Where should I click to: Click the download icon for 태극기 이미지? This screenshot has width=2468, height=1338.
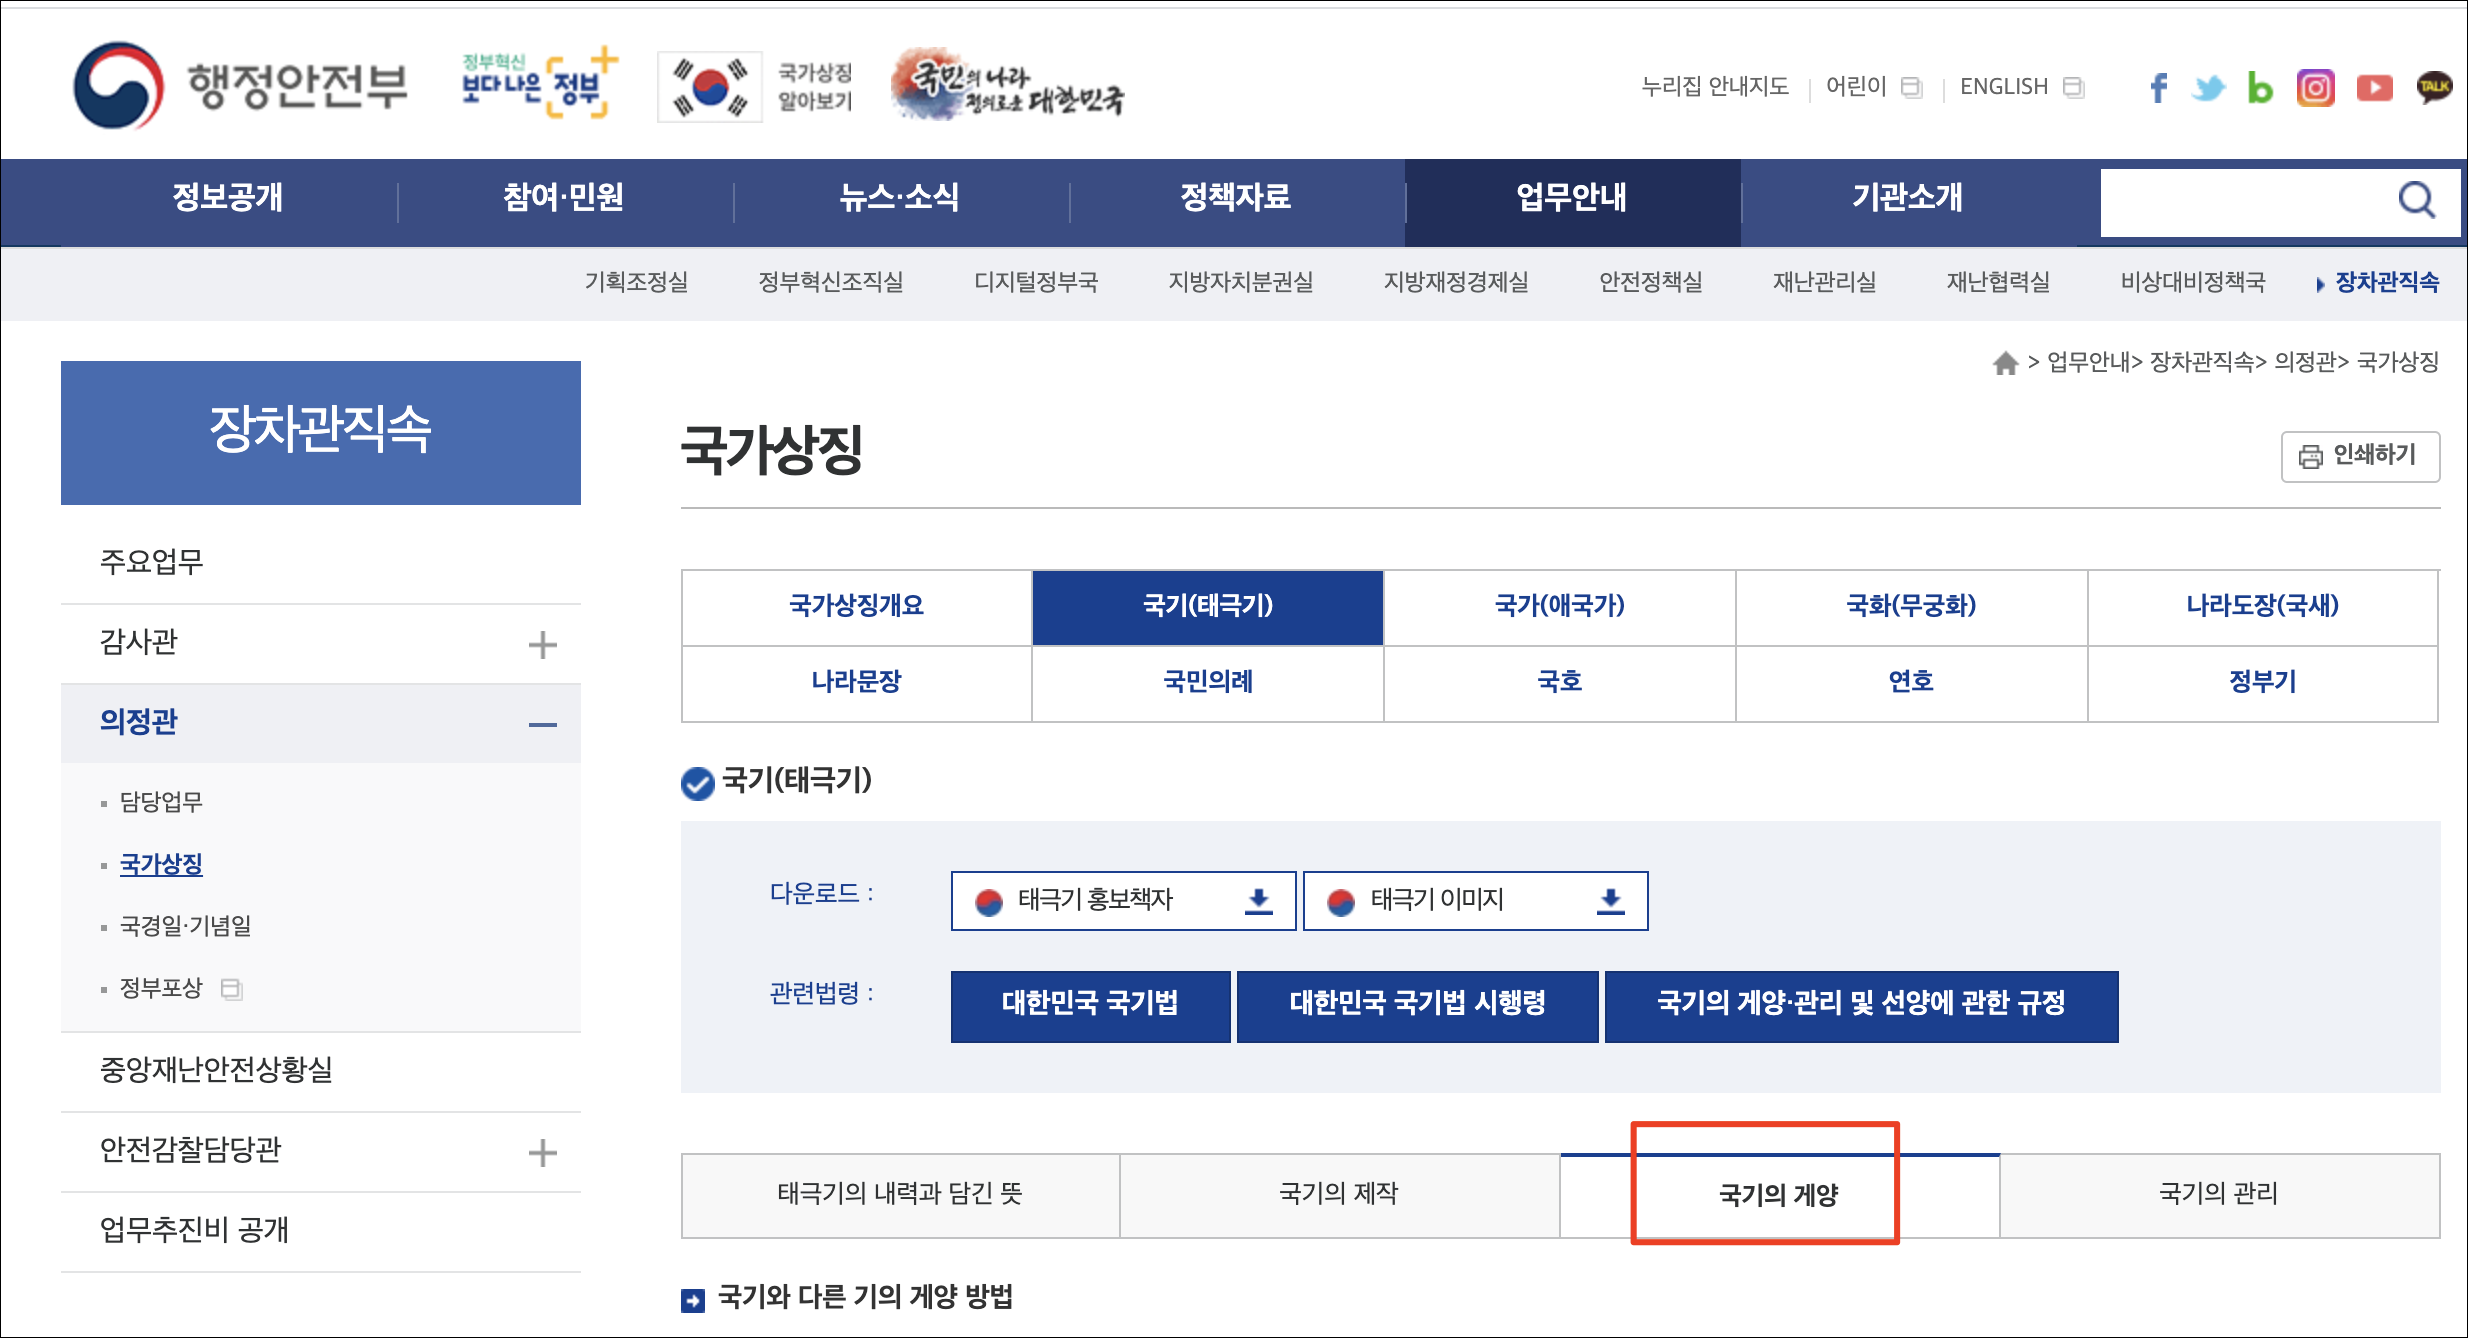[1610, 901]
